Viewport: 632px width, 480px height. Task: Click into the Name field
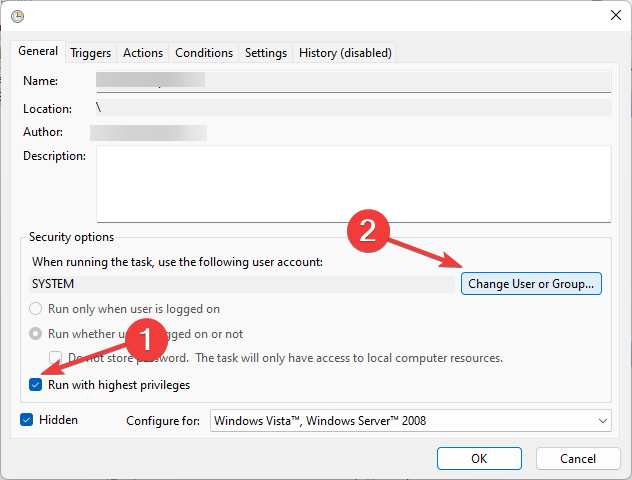354,81
